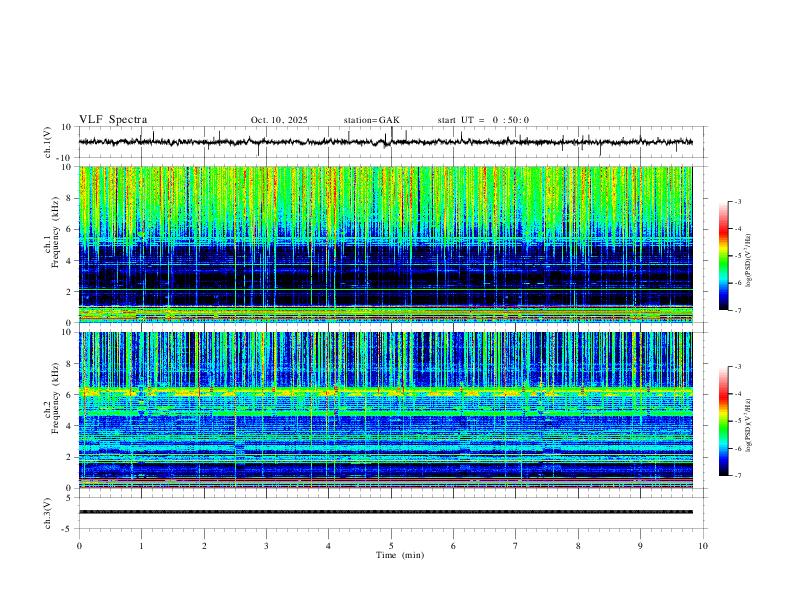
Task: Click the "VLF Spectra" plot title
Action: 113,120
